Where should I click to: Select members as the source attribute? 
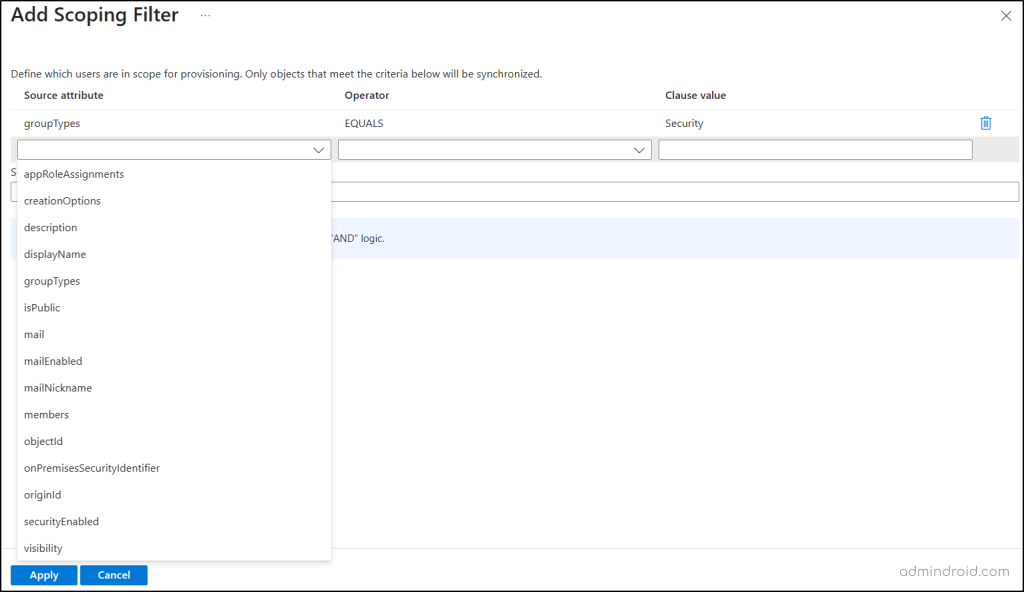46,414
